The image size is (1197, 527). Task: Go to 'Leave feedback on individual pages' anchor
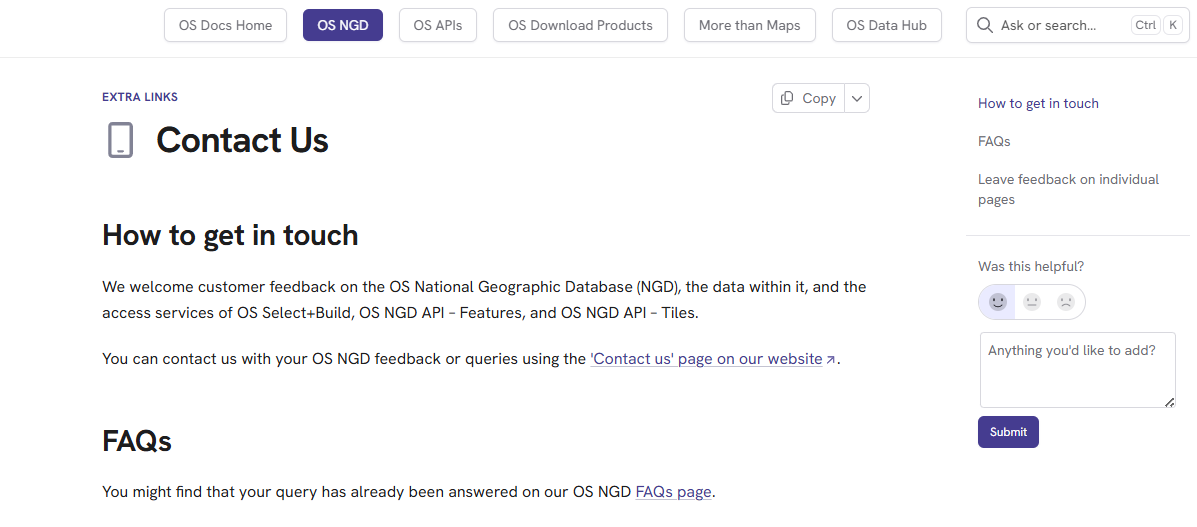pos(1068,189)
